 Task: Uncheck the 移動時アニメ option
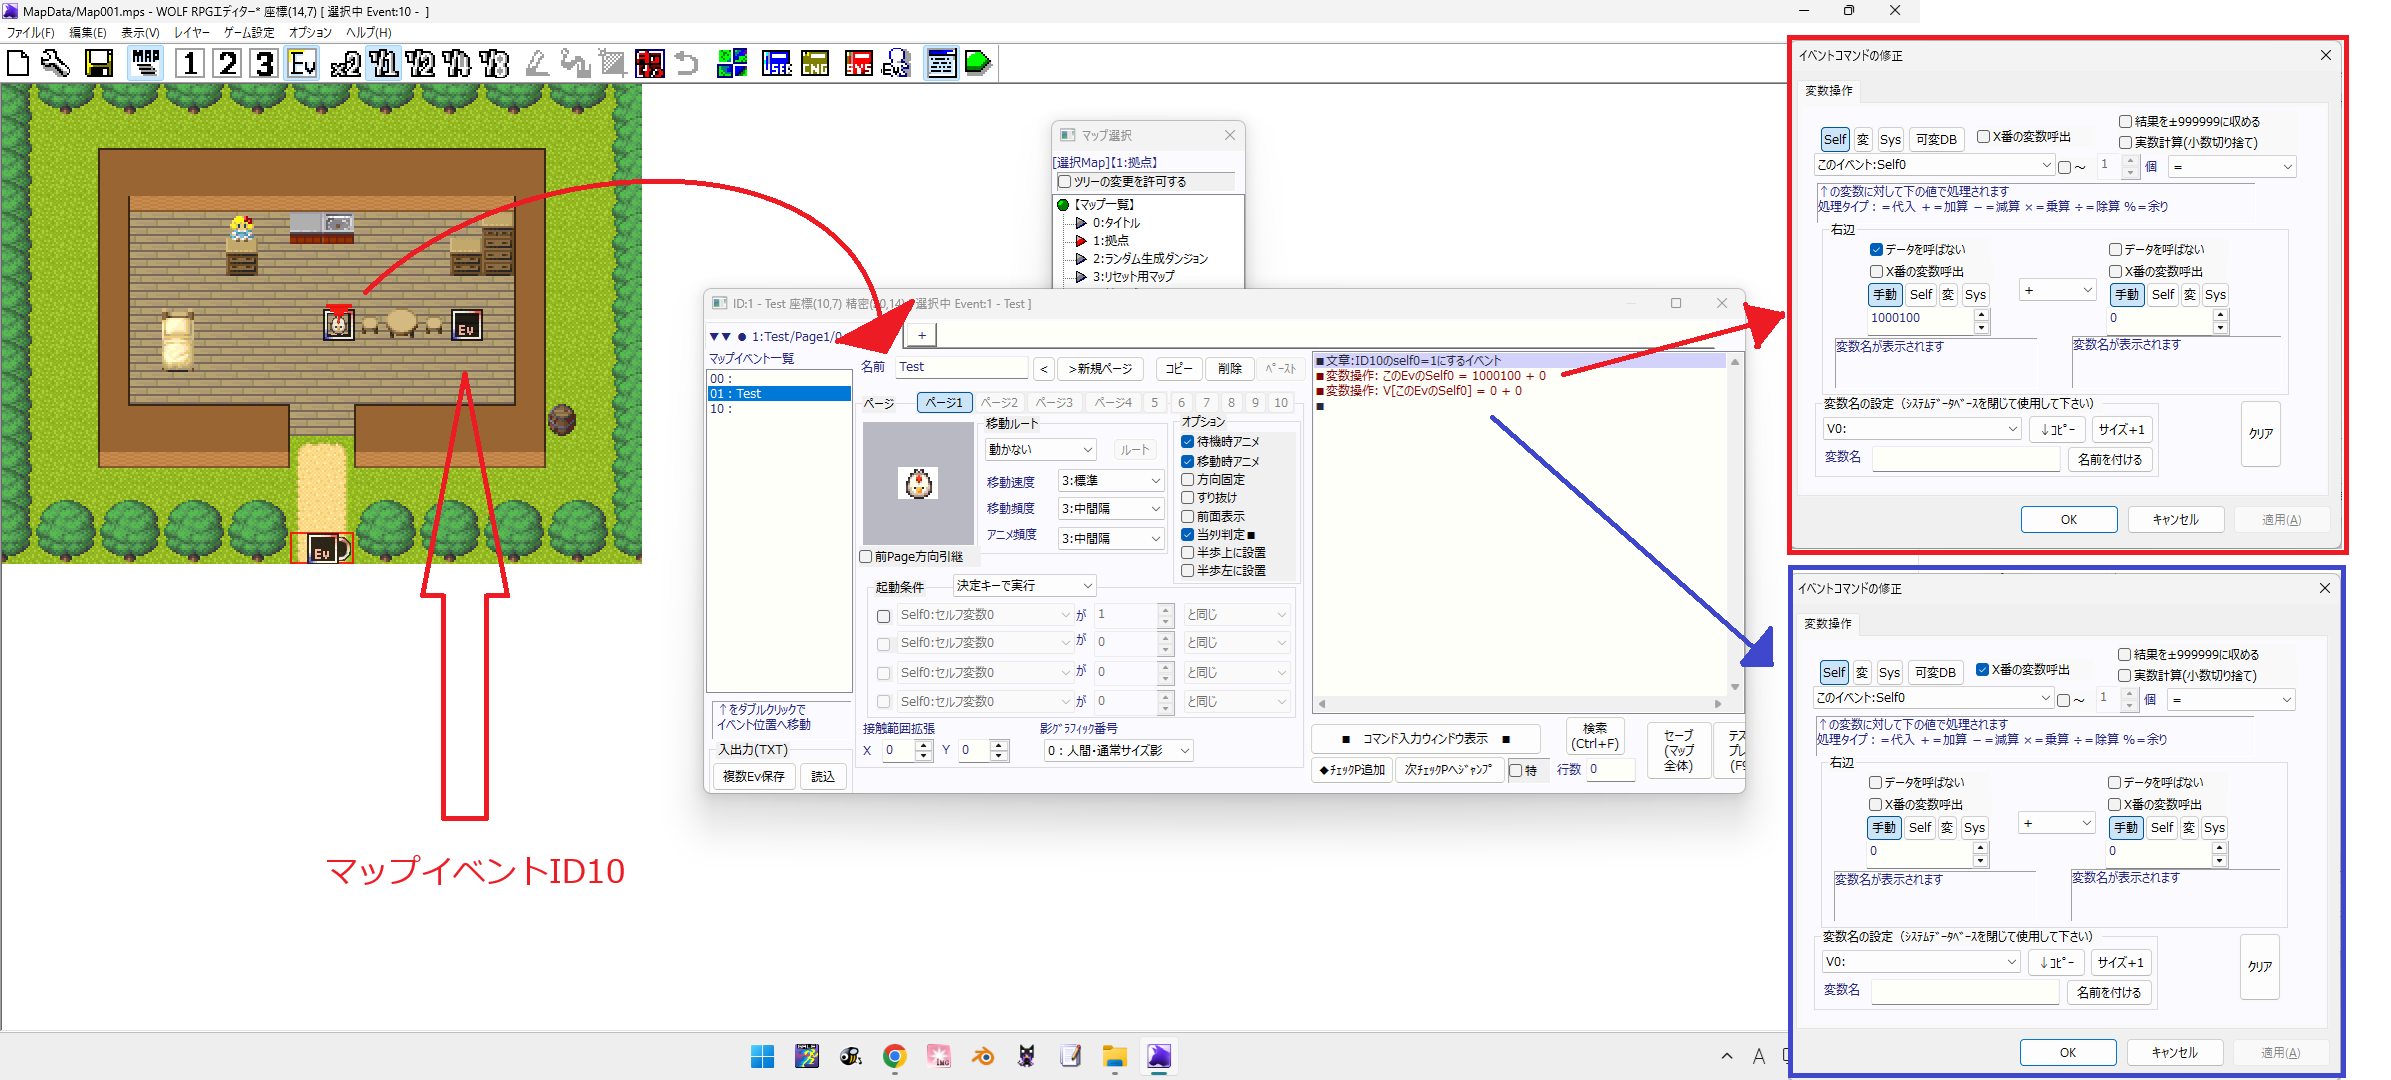tap(1188, 461)
